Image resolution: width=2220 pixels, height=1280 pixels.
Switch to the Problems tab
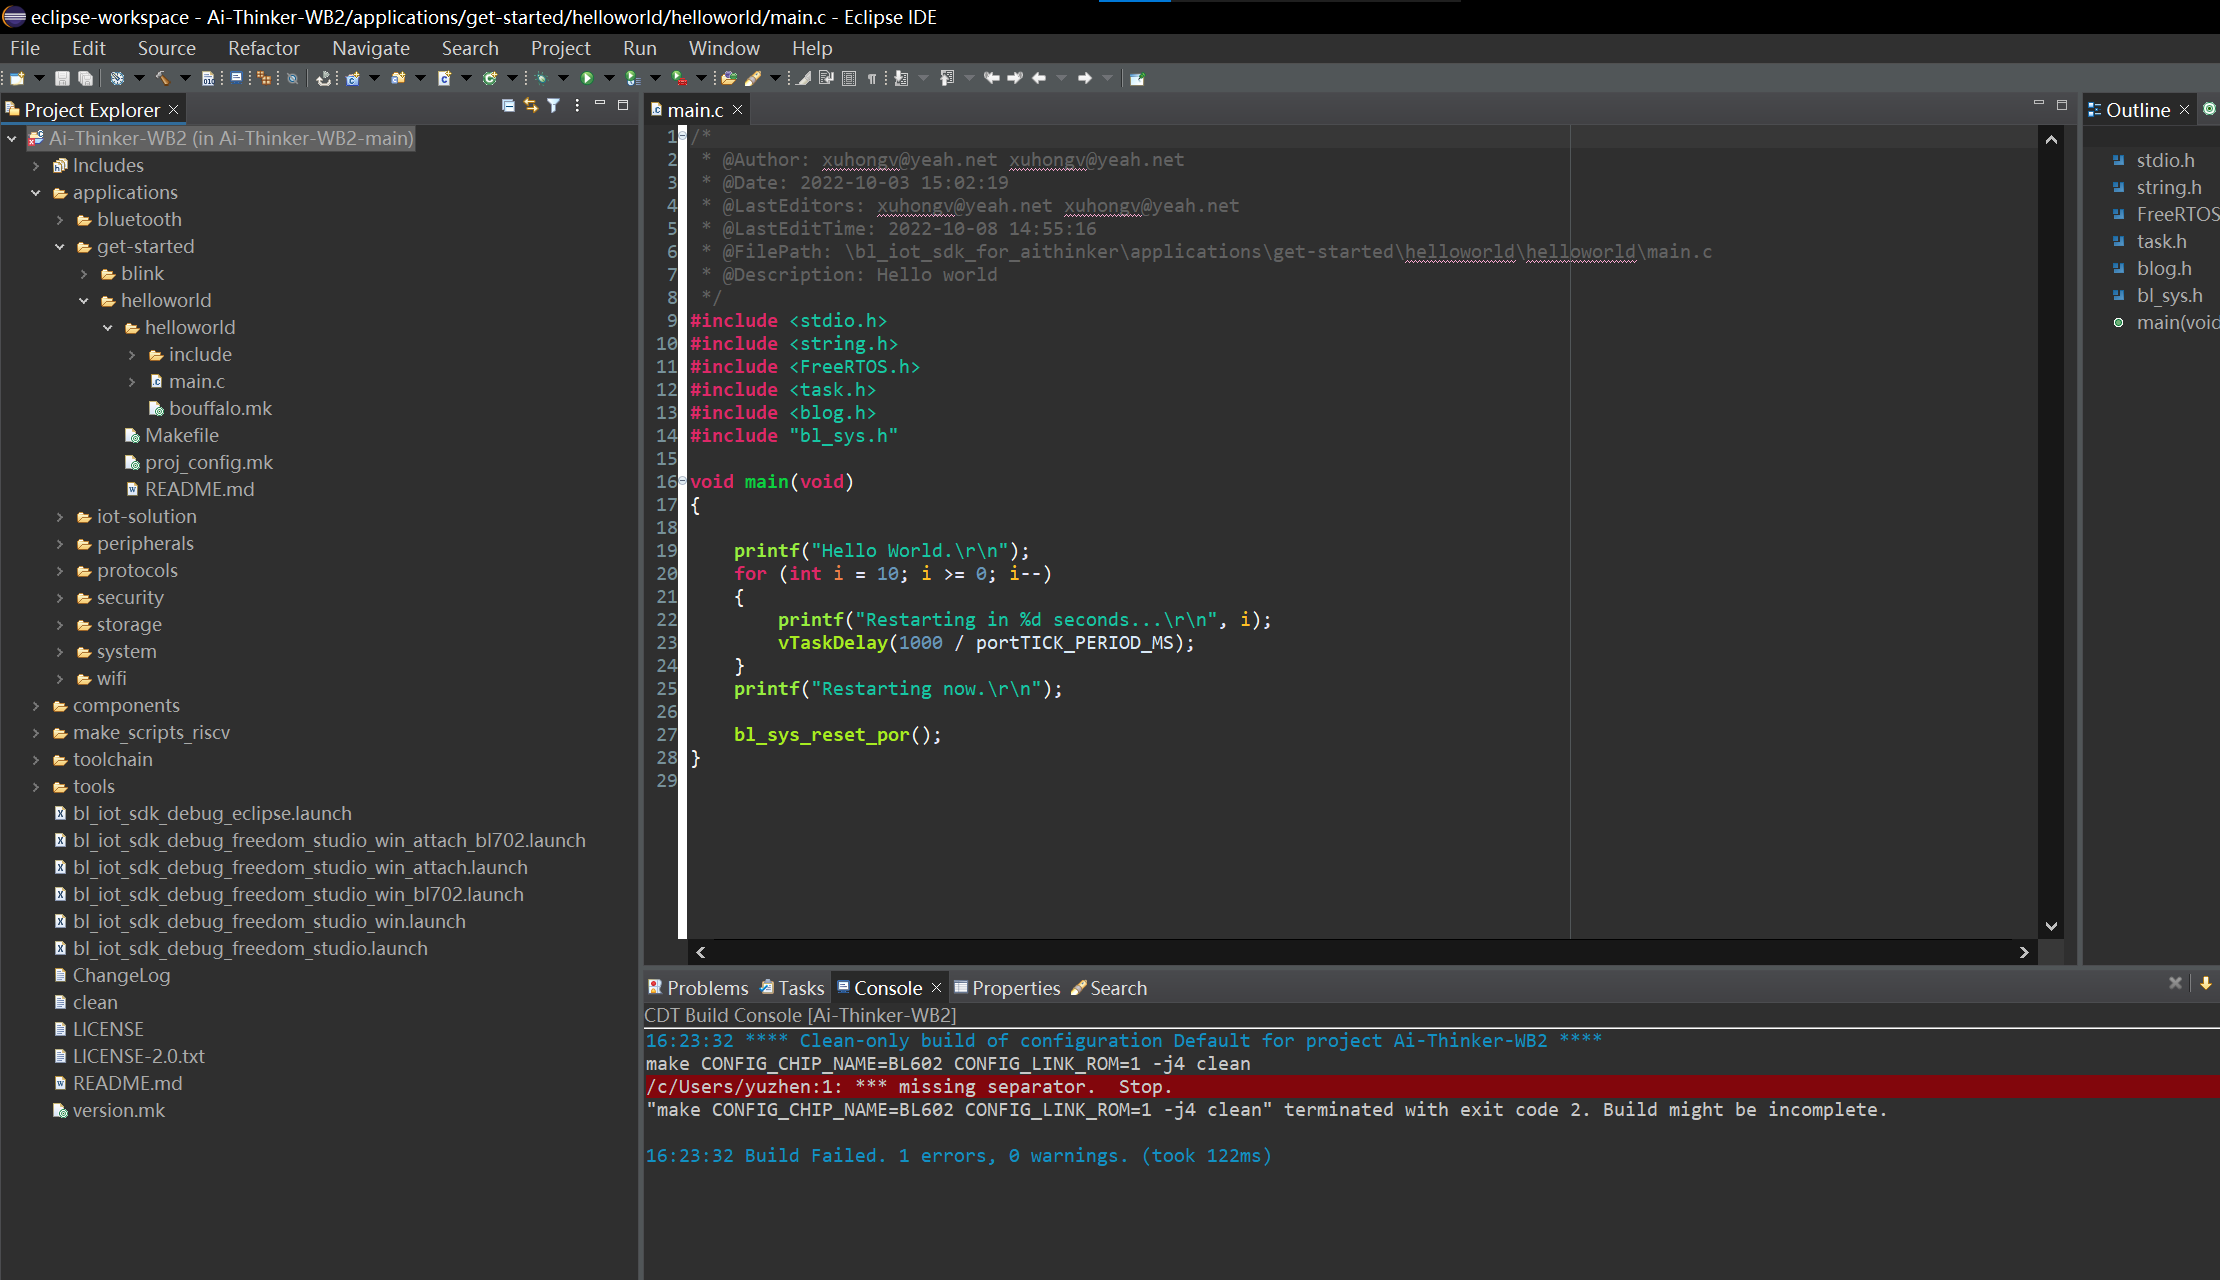click(x=698, y=988)
